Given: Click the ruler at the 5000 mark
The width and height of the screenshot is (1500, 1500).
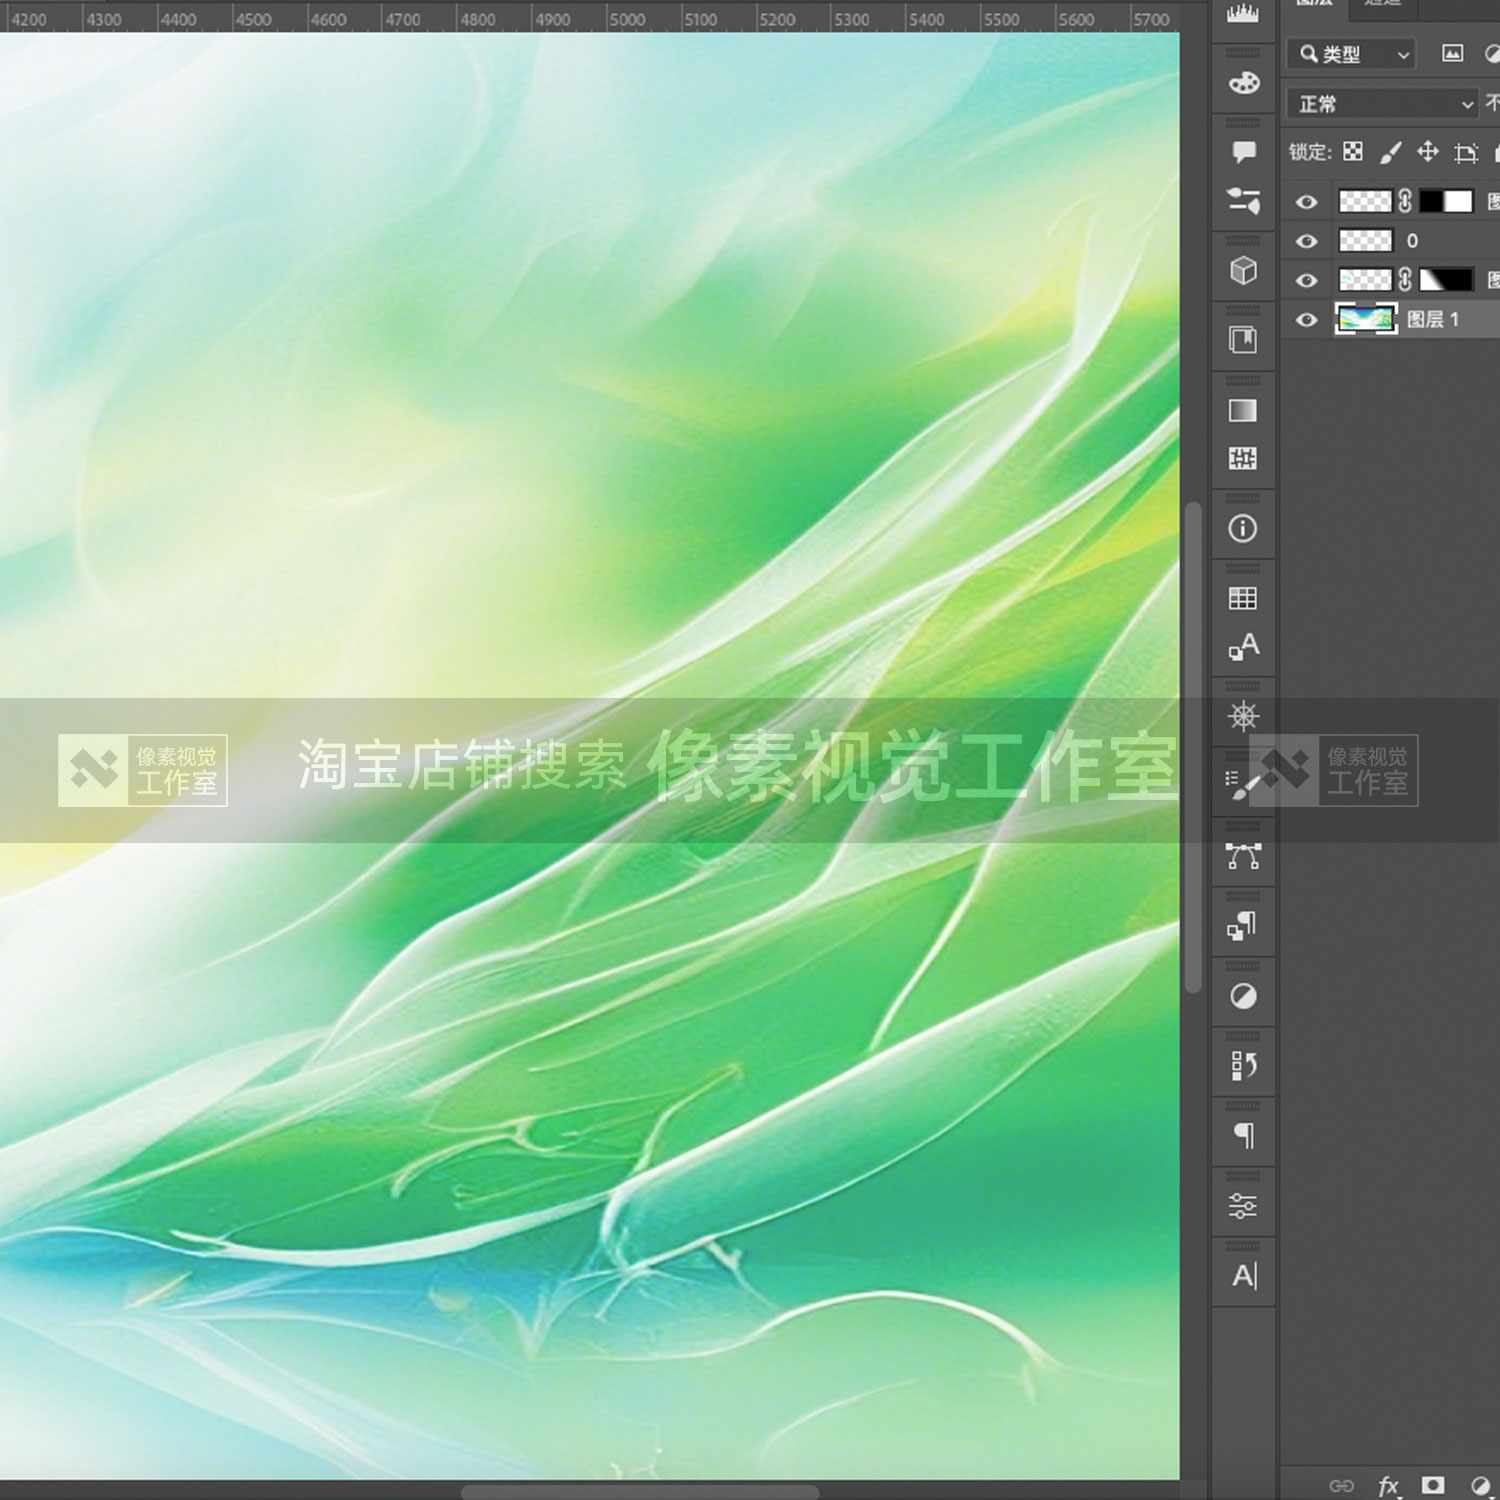Looking at the screenshot, I should 628,19.
